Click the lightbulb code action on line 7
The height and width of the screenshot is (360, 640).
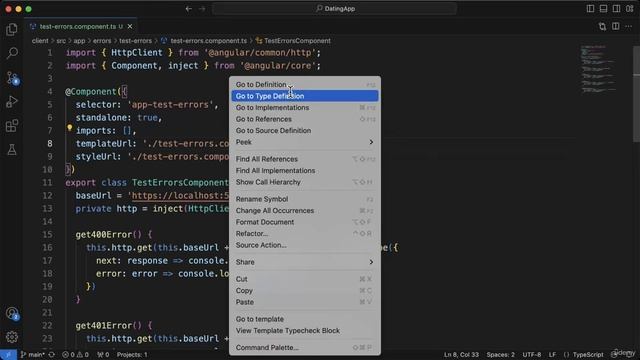coord(69,128)
